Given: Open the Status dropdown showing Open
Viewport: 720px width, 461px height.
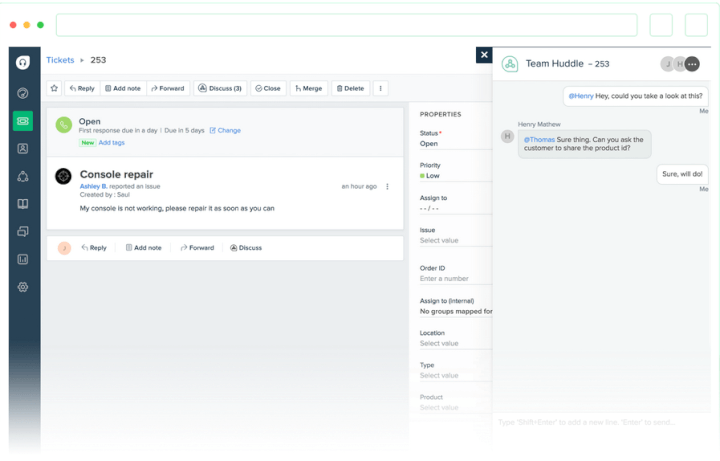Looking at the screenshot, I should point(456,144).
